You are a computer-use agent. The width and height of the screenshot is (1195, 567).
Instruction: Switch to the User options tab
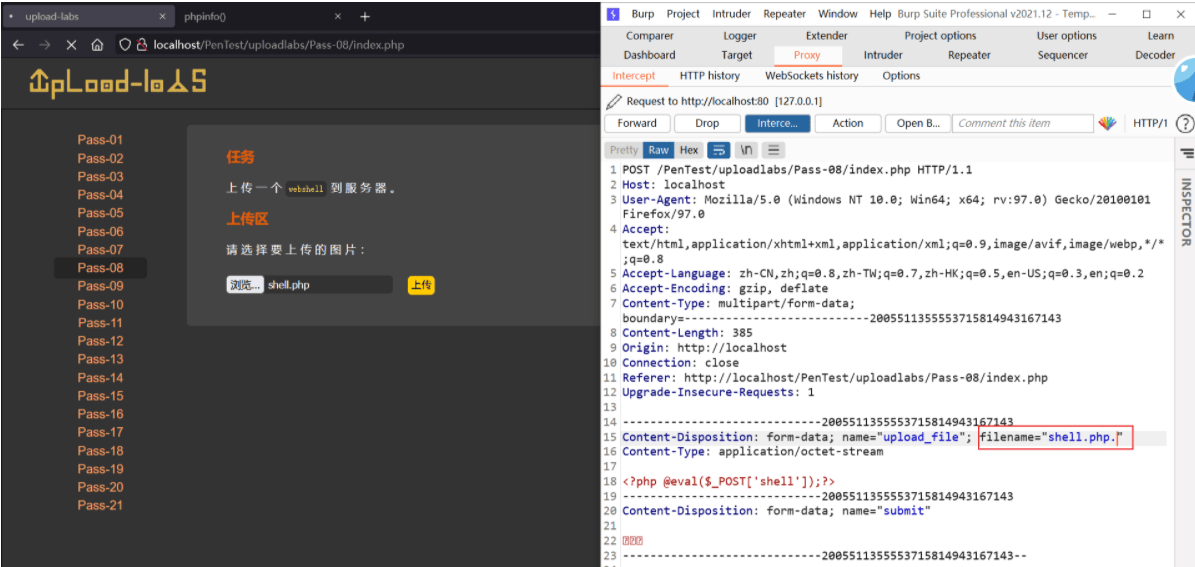click(1066, 36)
